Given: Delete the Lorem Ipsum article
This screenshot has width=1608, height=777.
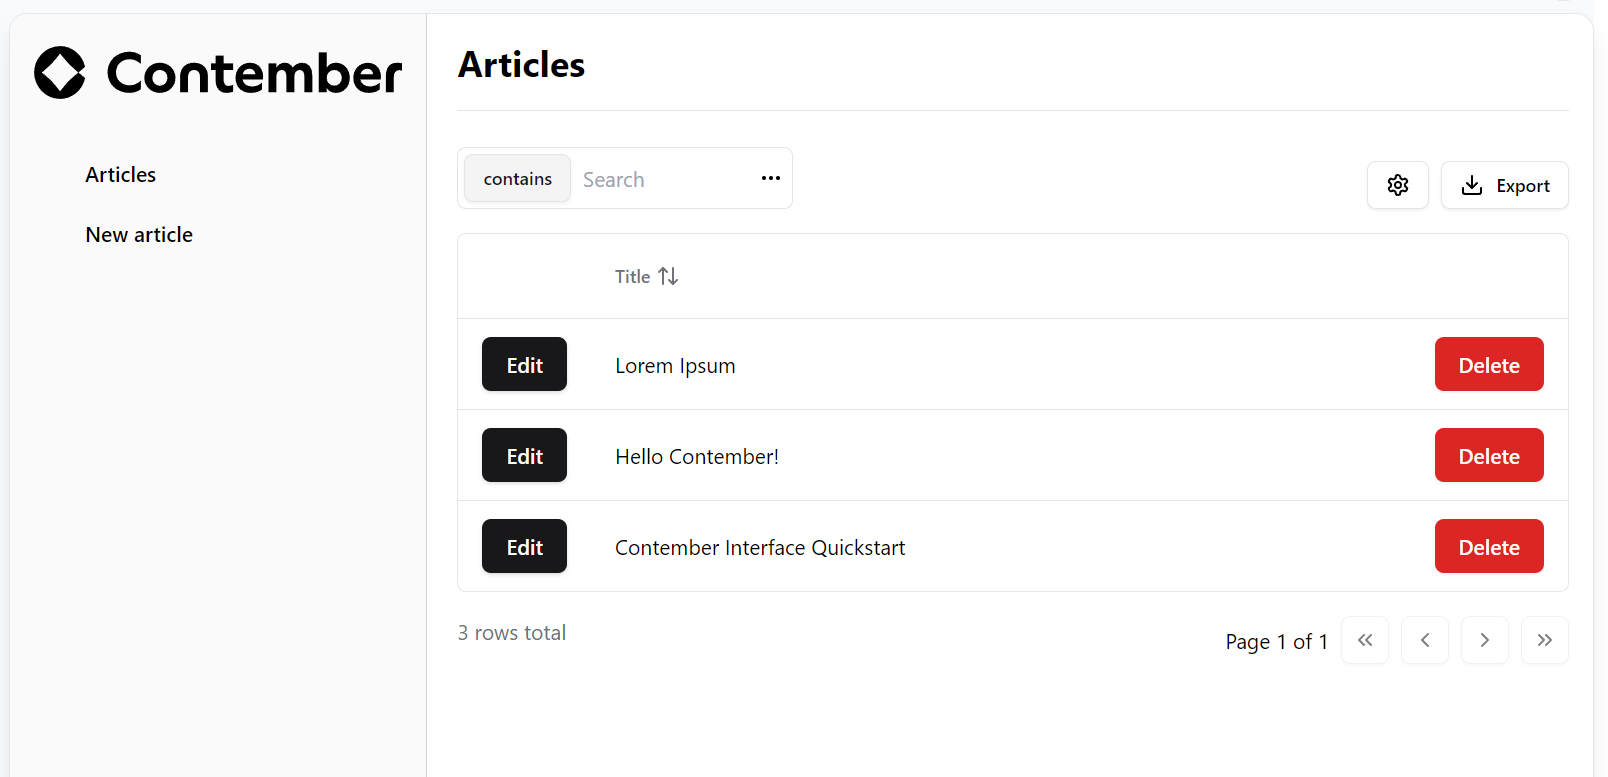Looking at the screenshot, I should (x=1488, y=365).
